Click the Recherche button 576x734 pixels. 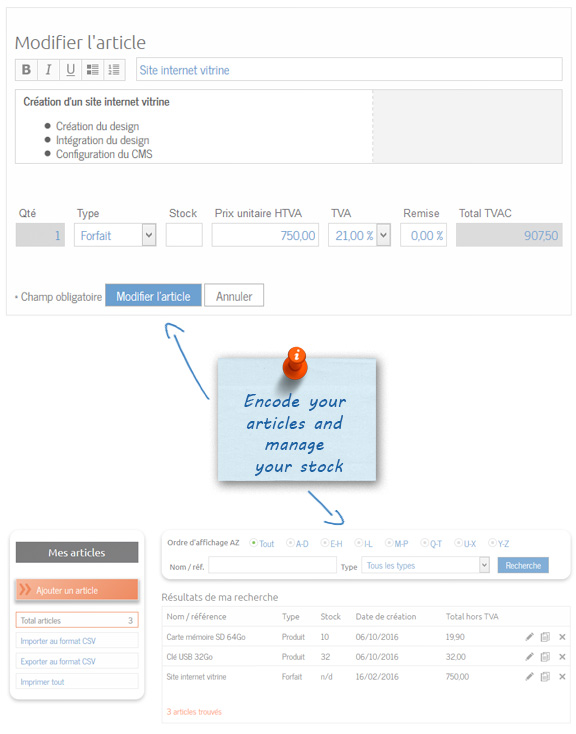tap(523, 565)
